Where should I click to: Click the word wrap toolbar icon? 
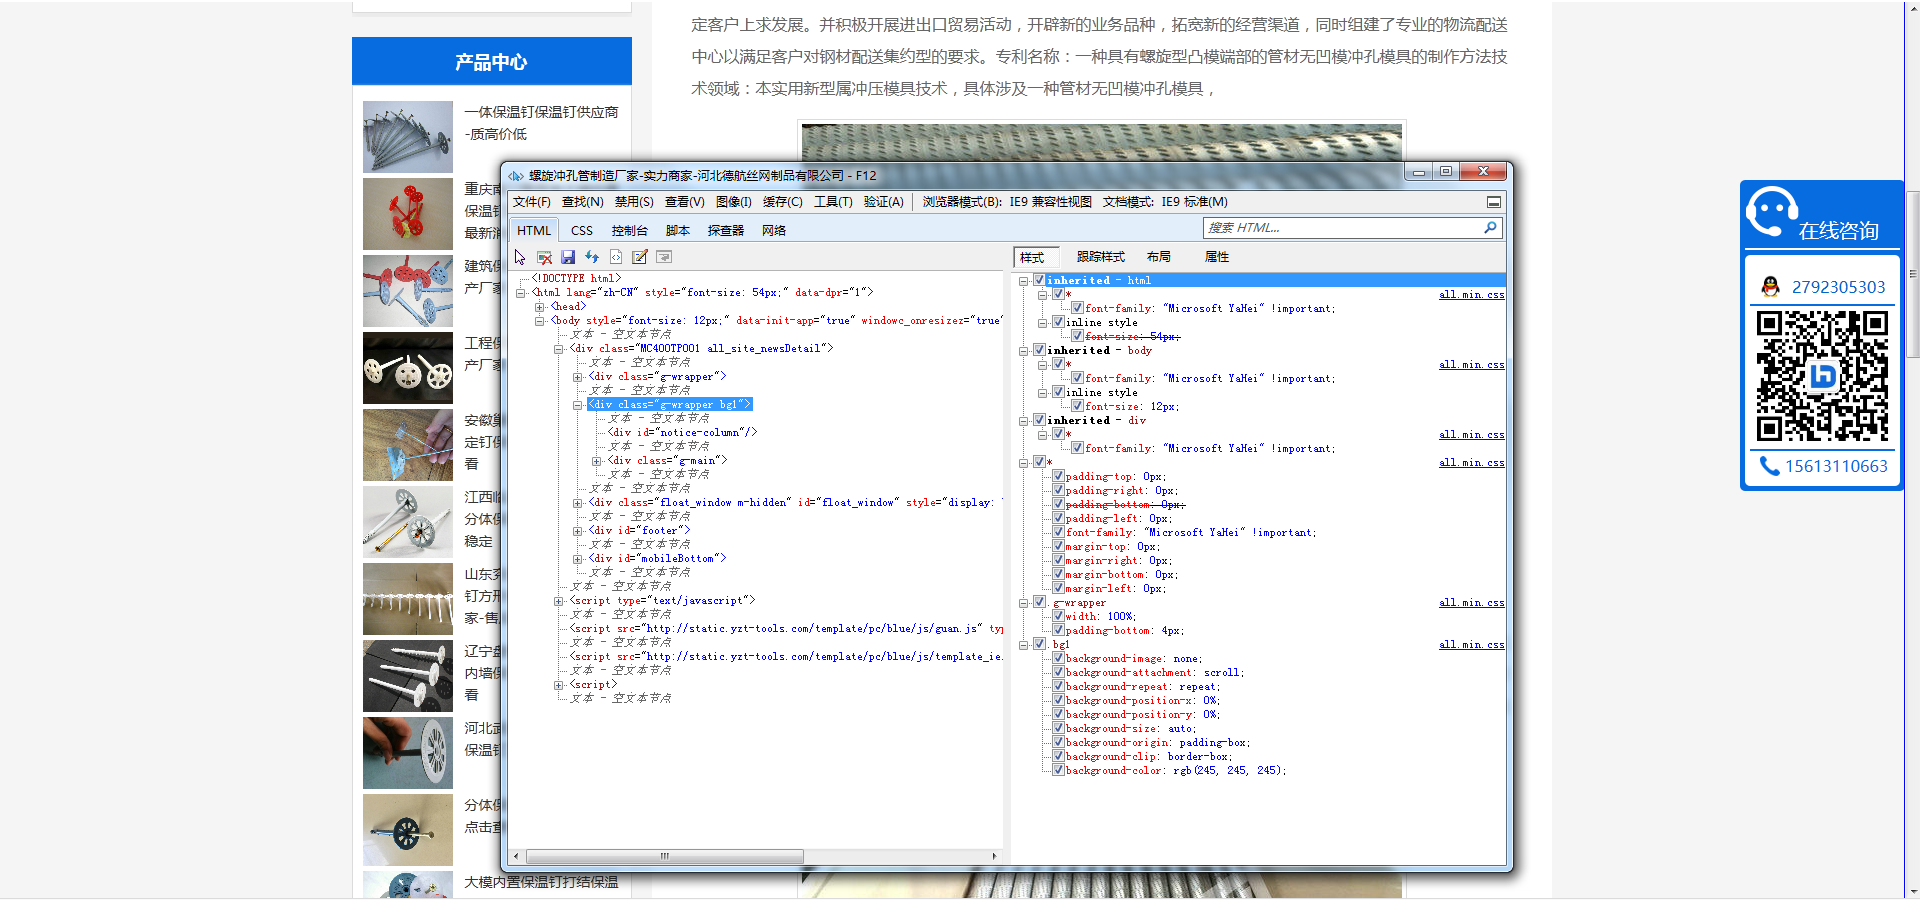(664, 257)
